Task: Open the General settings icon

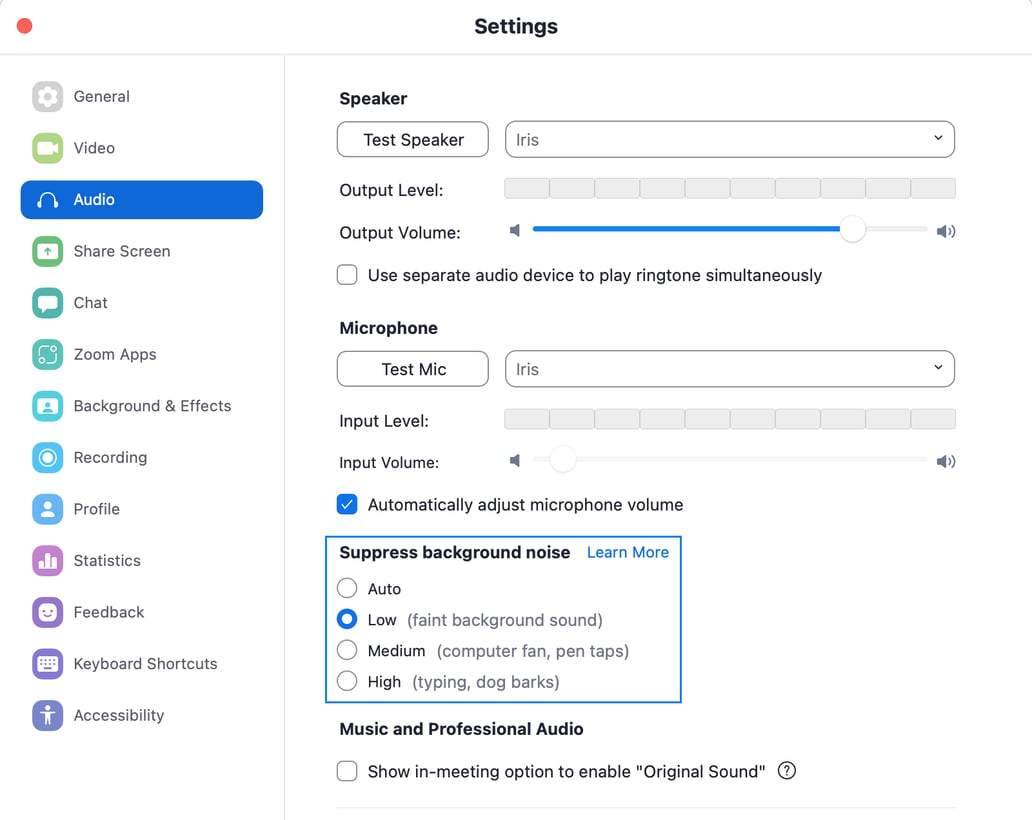Action: (47, 96)
